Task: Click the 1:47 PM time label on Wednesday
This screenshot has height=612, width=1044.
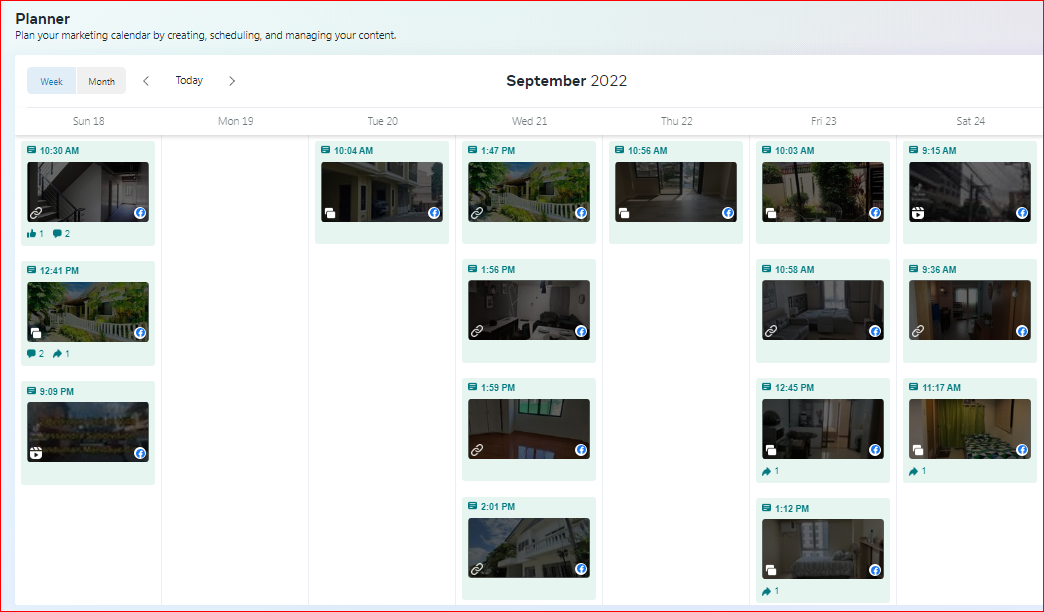Action: (x=498, y=151)
